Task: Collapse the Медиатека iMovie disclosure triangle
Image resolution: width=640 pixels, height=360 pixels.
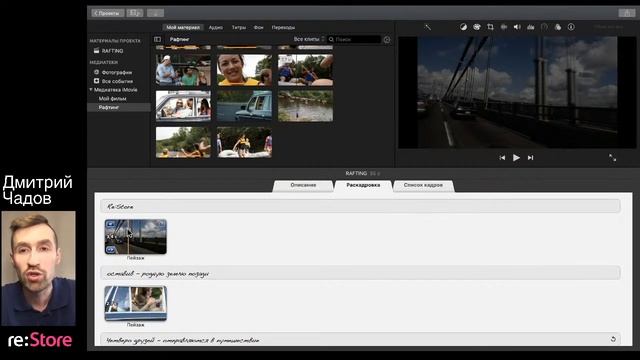Action: point(91,89)
